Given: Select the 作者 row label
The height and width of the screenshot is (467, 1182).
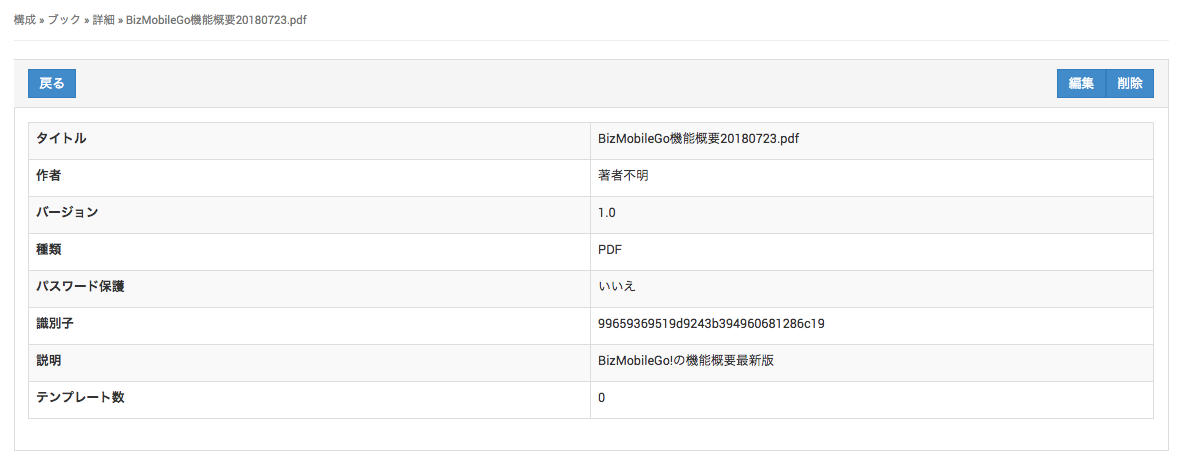Looking at the screenshot, I should pos(49,176).
